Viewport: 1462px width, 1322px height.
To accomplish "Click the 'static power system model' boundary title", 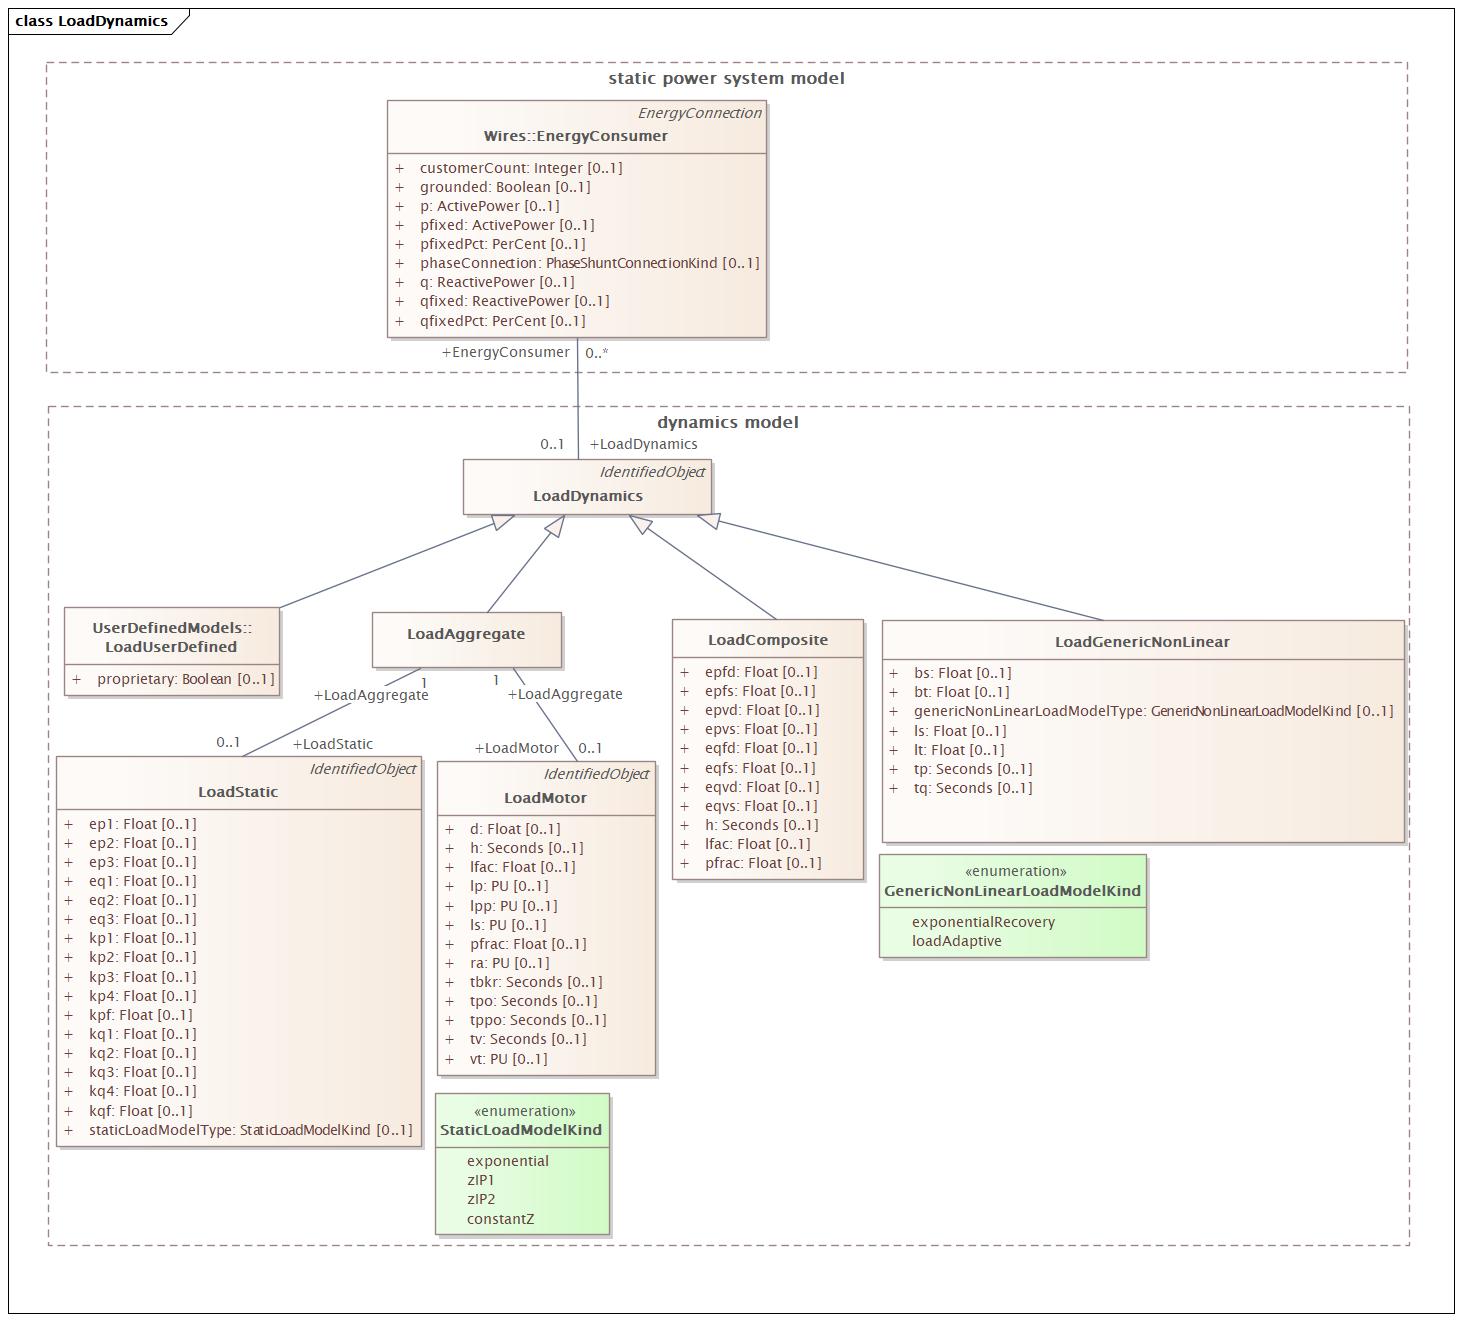I will point(726,78).
